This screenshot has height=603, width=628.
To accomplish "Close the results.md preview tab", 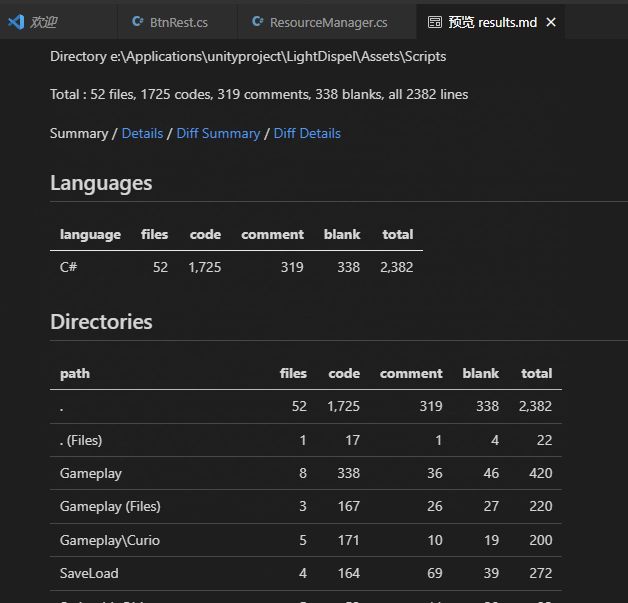I will (551, 21).
